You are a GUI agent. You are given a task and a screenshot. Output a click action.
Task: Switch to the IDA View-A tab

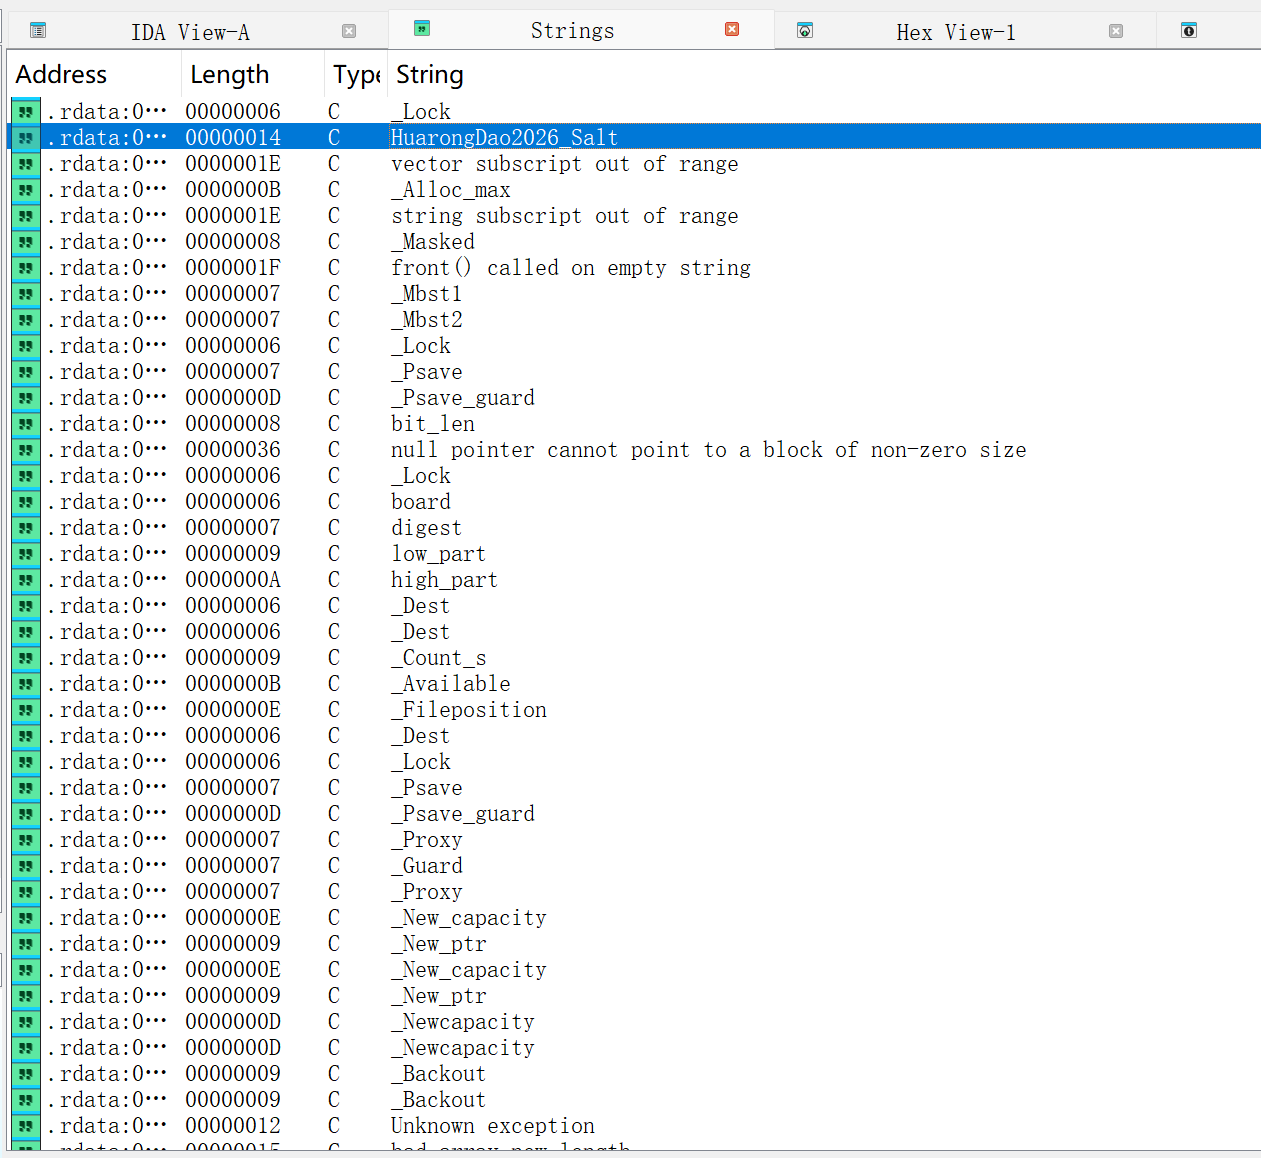190,32
